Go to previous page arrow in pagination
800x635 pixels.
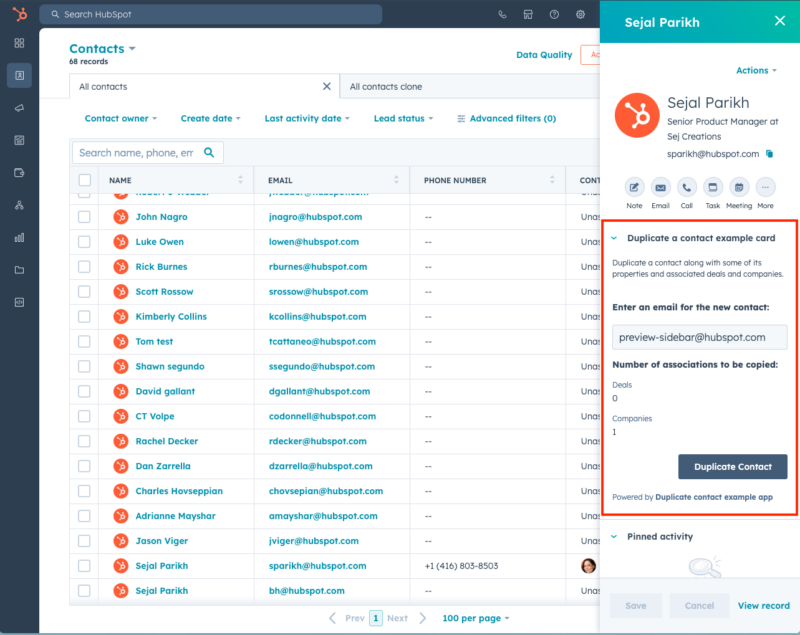point(333,618)
